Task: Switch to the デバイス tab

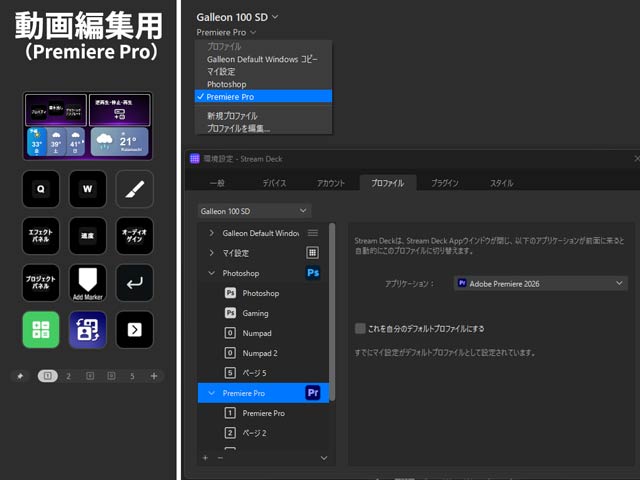Action: click(274, 183)
